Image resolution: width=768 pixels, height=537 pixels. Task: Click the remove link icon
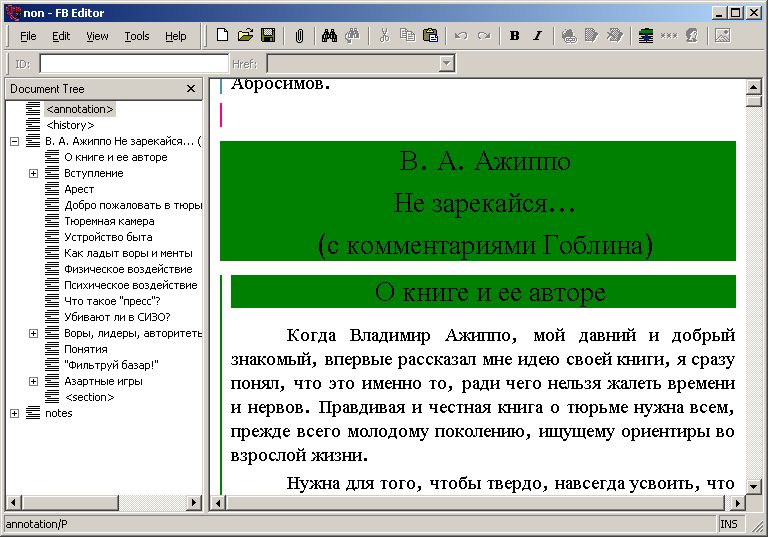[615, 35]
